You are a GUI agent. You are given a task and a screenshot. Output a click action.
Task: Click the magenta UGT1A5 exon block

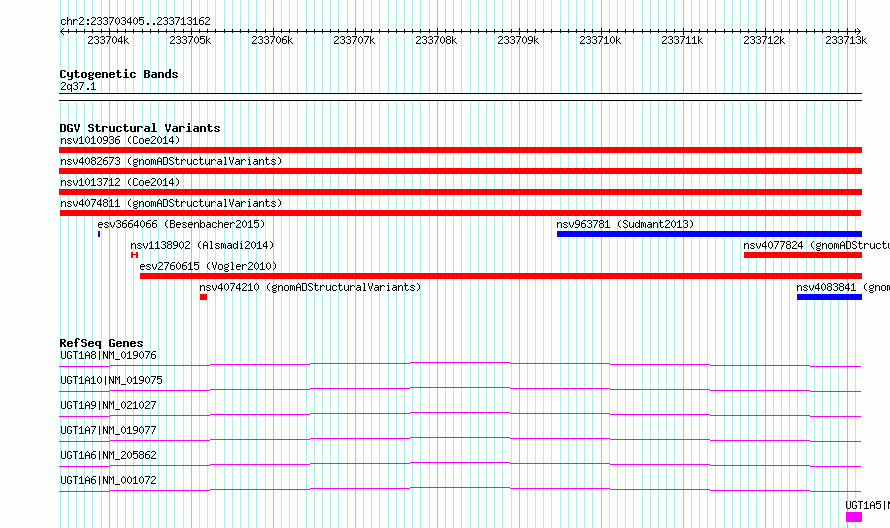click(854, 517)
